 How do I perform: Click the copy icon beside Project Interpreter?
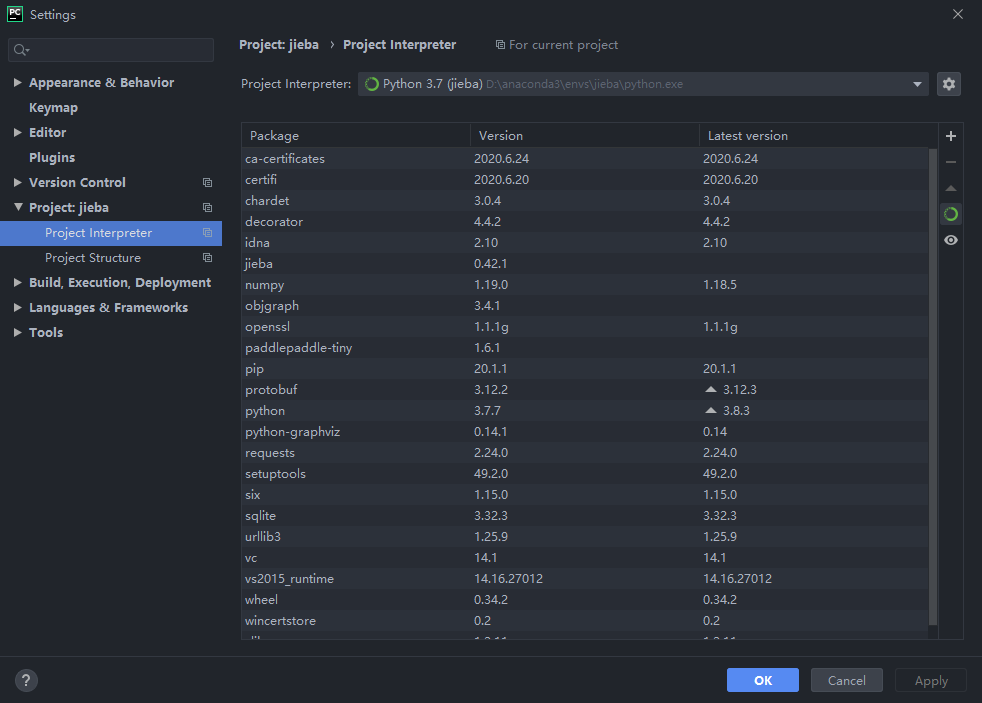[x=207, y=233]
